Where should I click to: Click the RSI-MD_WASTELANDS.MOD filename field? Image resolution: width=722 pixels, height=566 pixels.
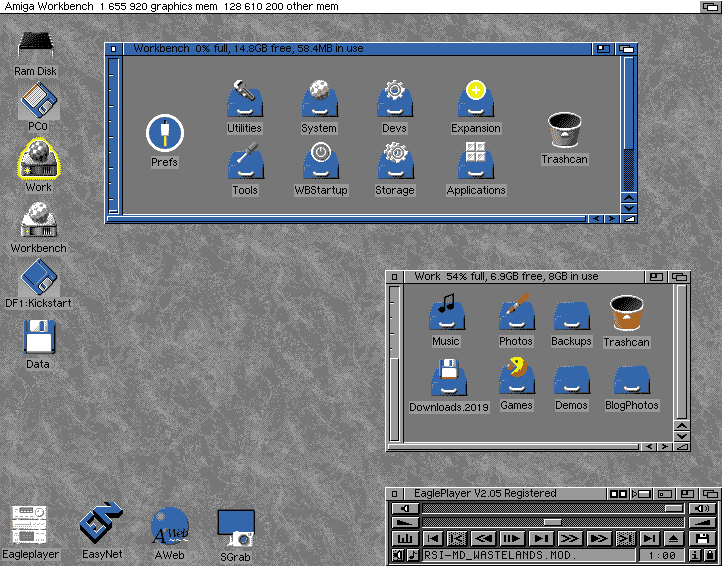pos(529,555)
